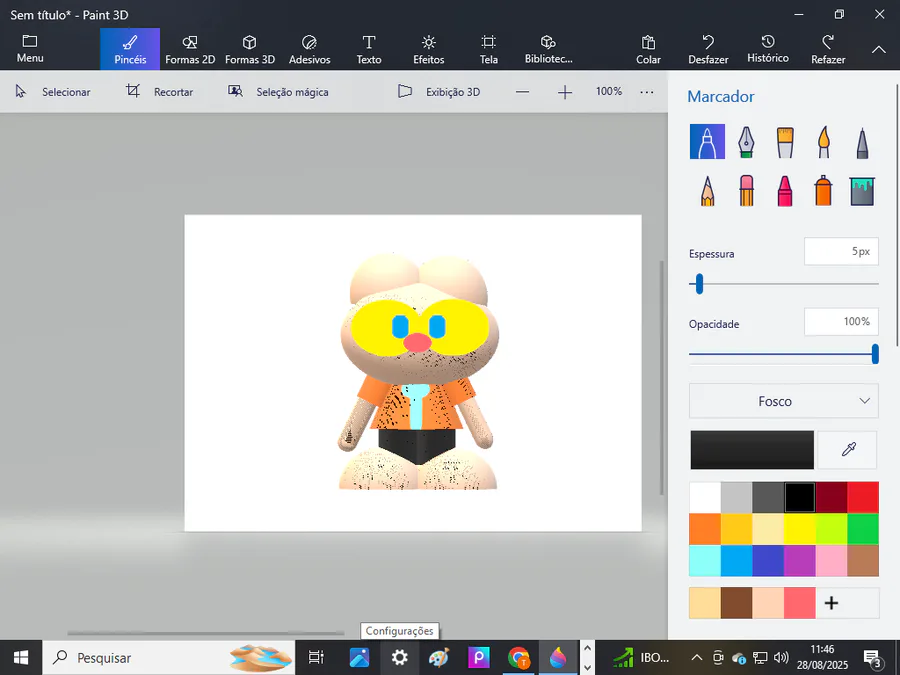The height and width of the screenshot is (675, 900).
Task: Click the Espessura slider handle
Action: [x=699, y=284]
